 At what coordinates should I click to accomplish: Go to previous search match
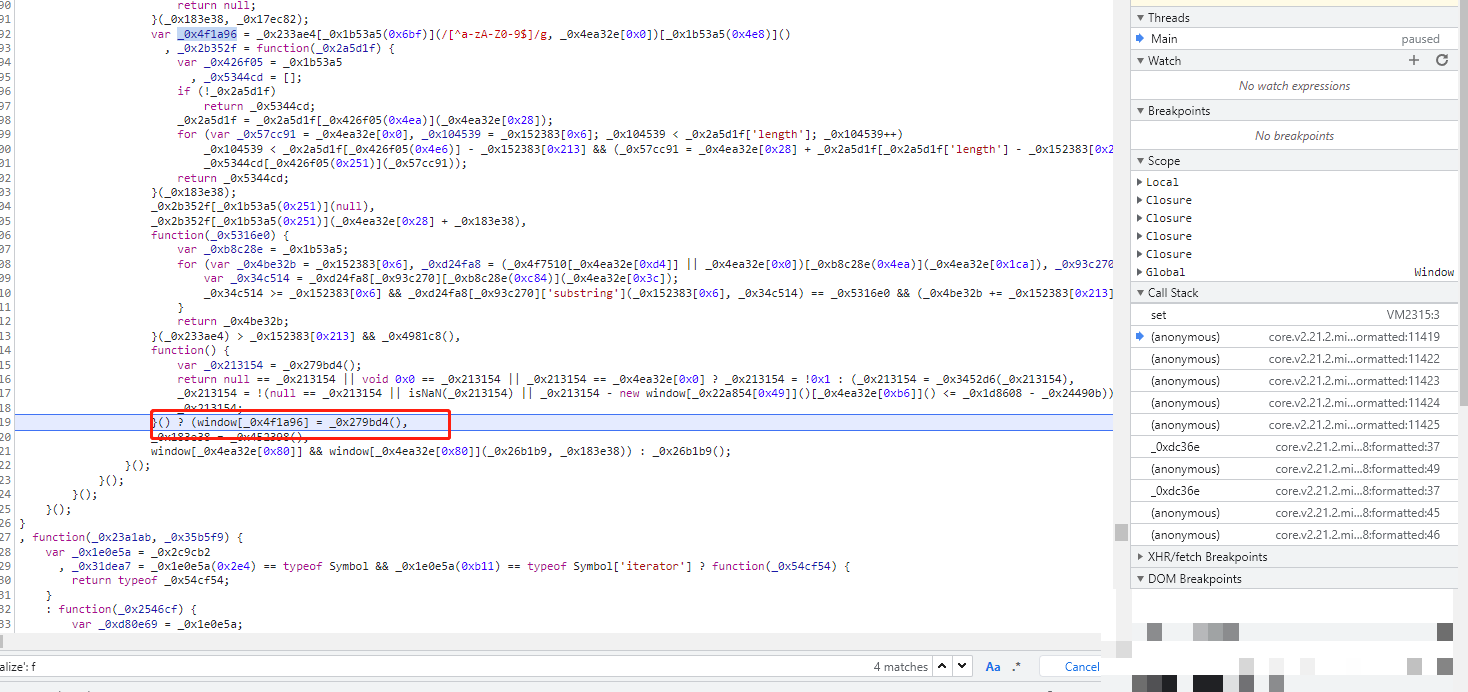tap(943, 666)
